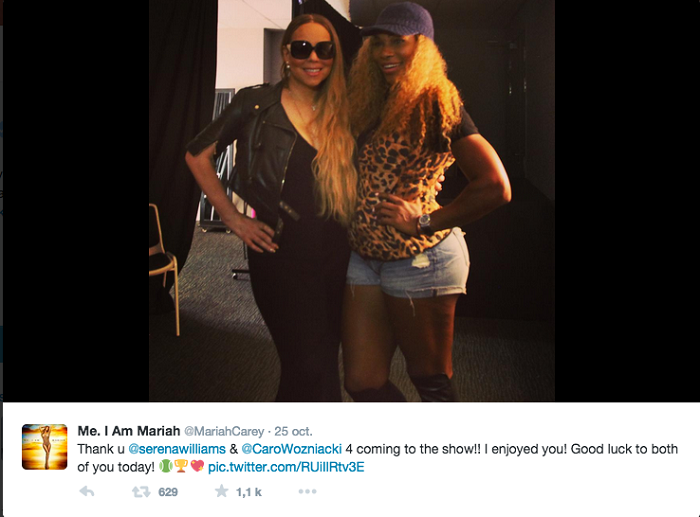Viewport: 700px width, 517px height.
Task: Dismiss the lightbox via the left dark overlay
Action: pyautogui.click(x=76, y=200)
